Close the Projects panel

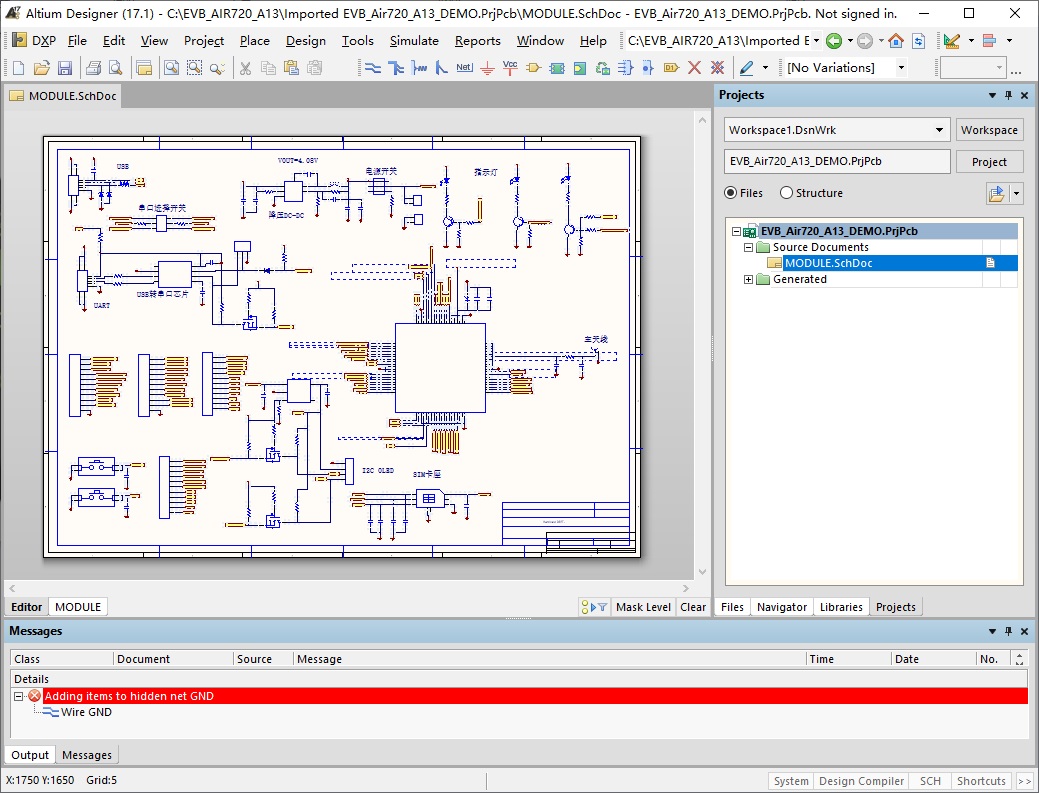tap(1024, 95)
